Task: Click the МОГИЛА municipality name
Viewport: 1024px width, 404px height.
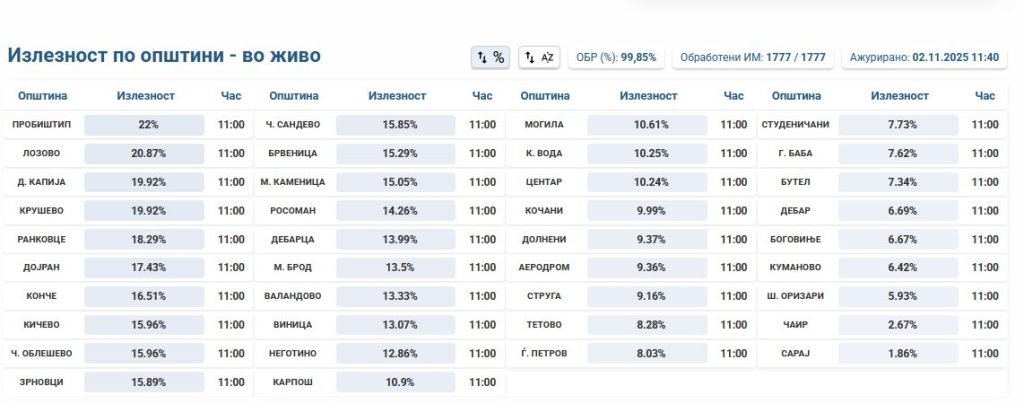Action: point(545,125)
